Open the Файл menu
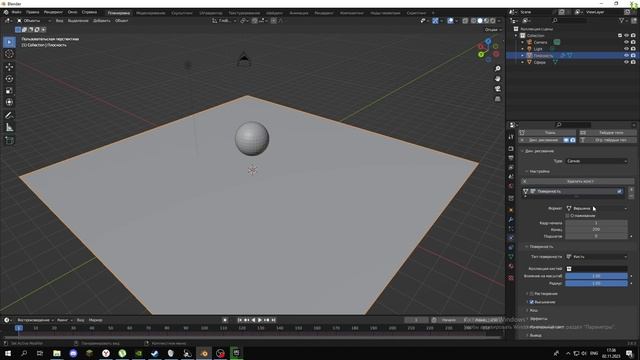640x360 pixels. pos(16,12)
